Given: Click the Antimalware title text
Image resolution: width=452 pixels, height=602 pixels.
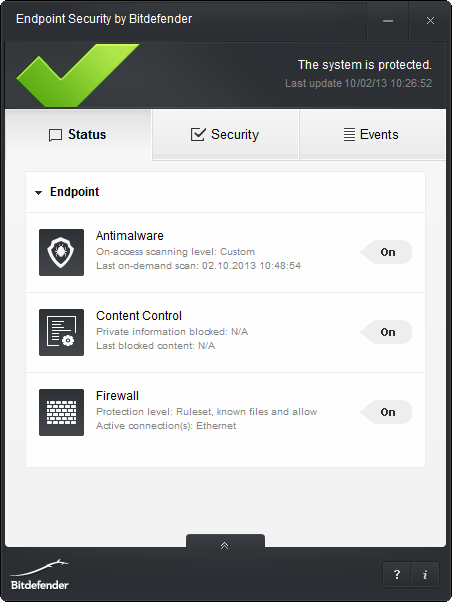Looking at the screenshot, I should tap(130, 235).
